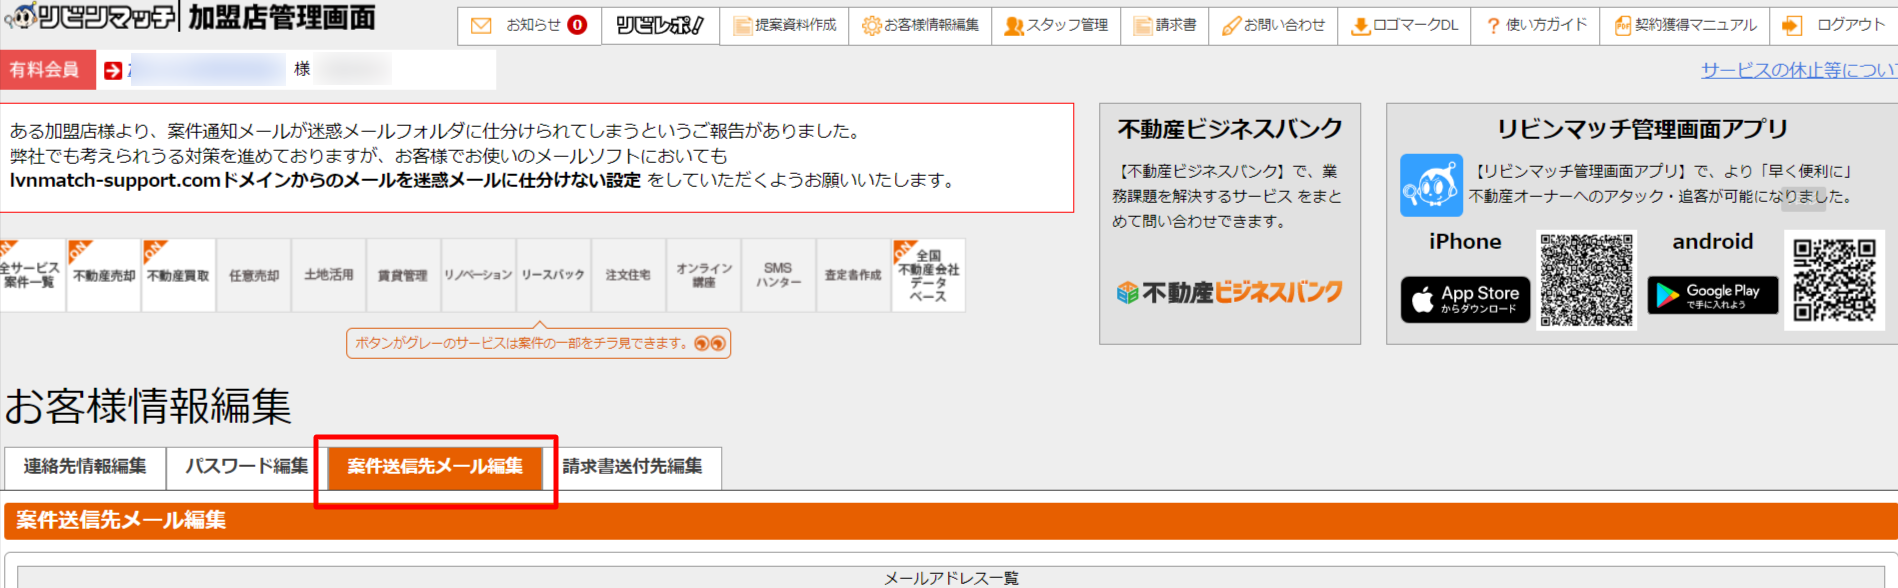Screen dimensions: 1898x588
Task: Click the お問い合わせ pencil icon
Action: [x=1231, y=26]
